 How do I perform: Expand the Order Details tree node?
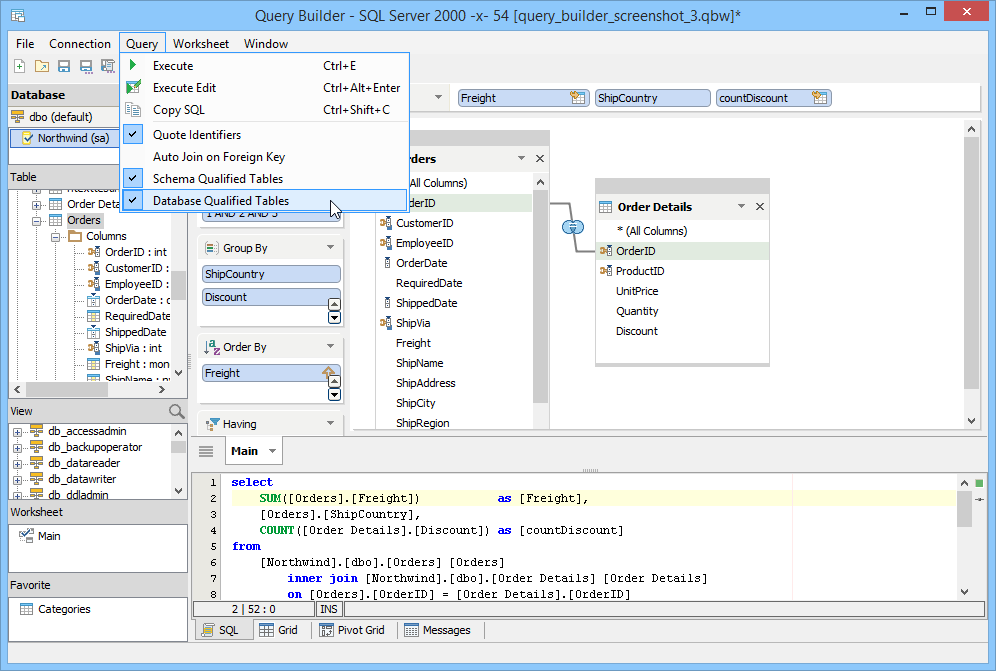37,205
